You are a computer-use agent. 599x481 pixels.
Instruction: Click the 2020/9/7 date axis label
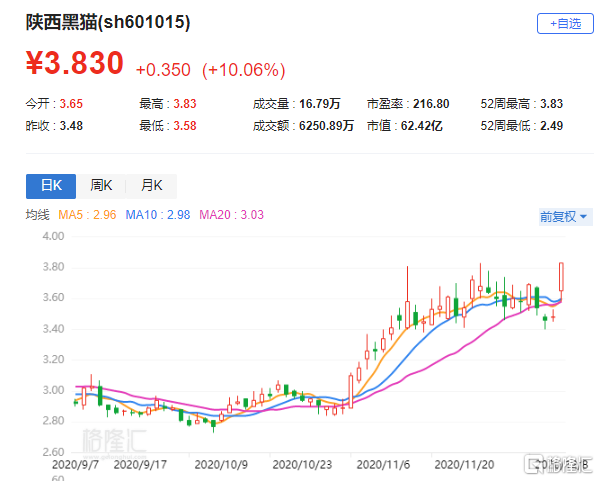(75, 465)
